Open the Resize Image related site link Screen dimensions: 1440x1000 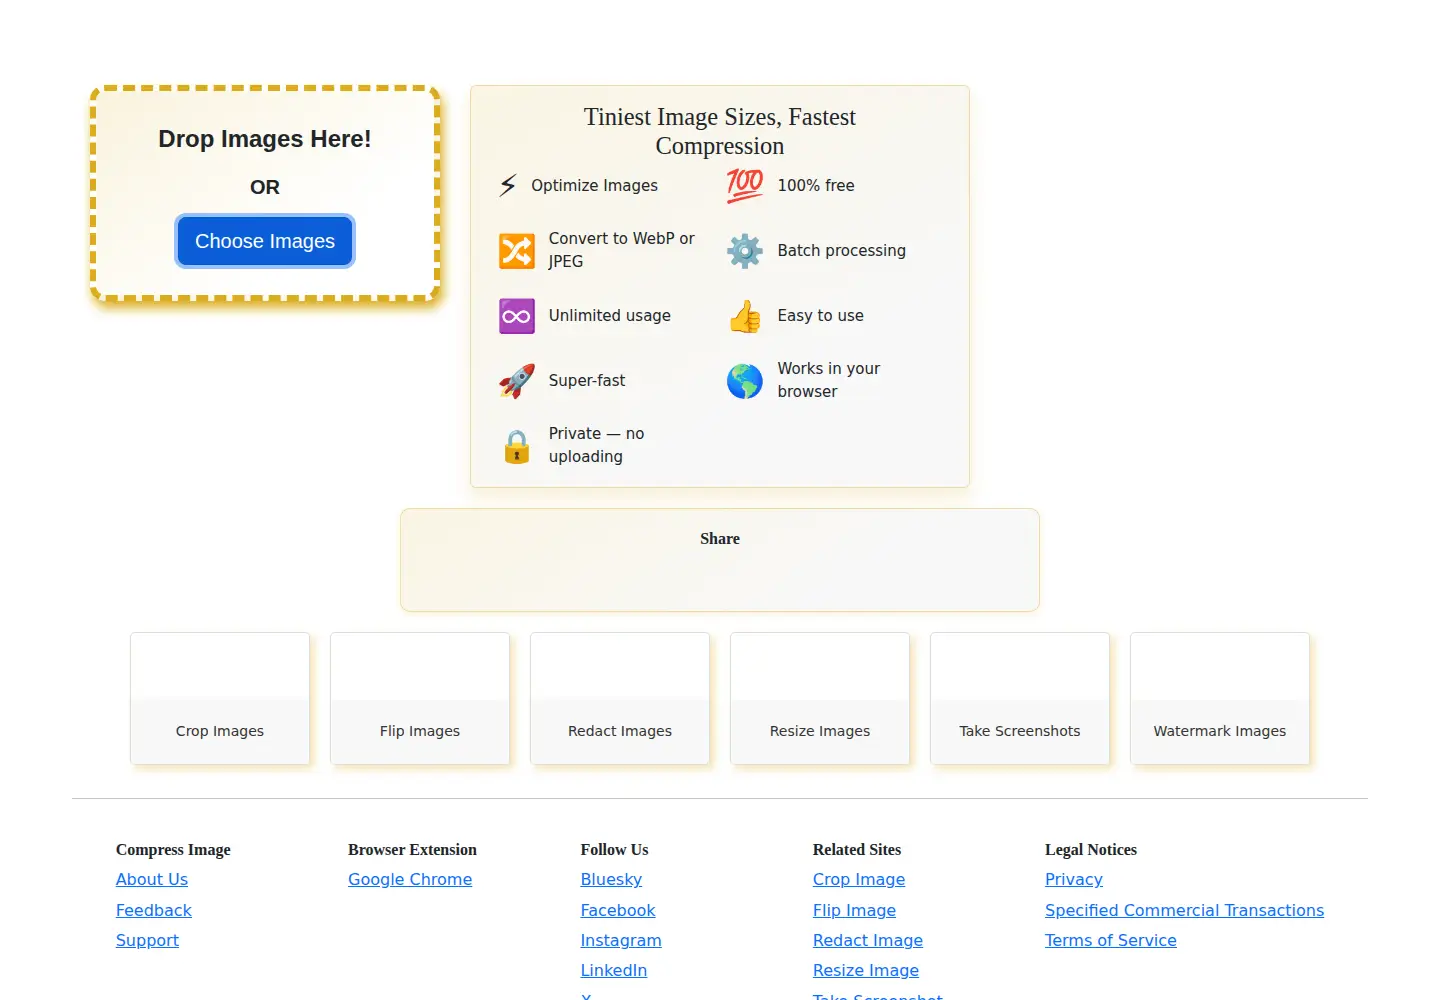pos(866,970)
